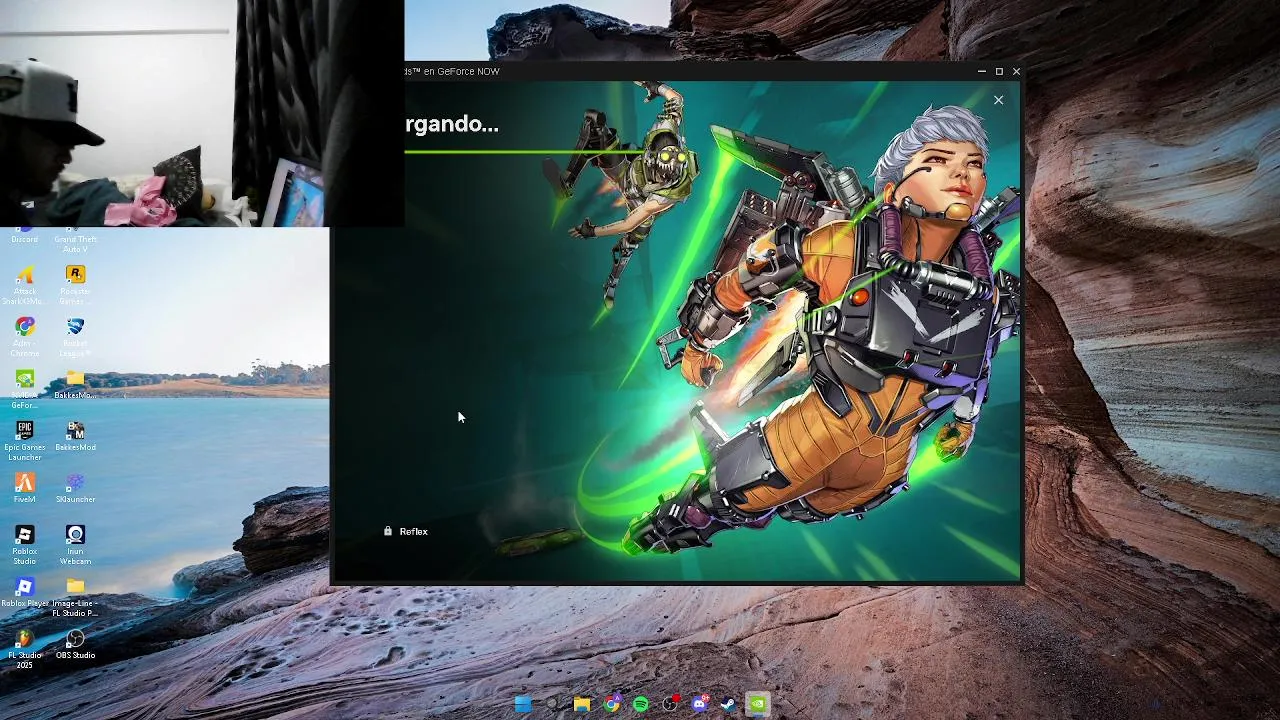Screen dimensions: 1280x720
Task: Open the FL Studio 2025 shortcut
Action: (25, 649)
